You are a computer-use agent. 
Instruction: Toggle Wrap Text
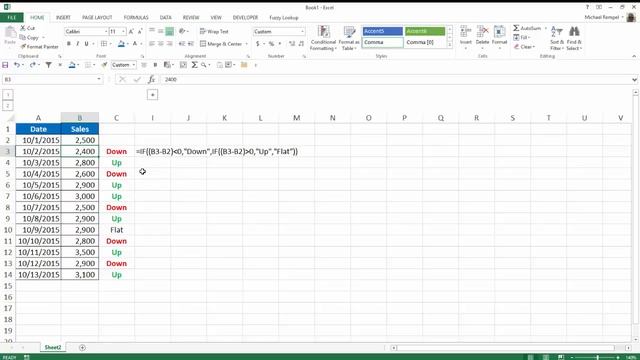coord(214,31)
